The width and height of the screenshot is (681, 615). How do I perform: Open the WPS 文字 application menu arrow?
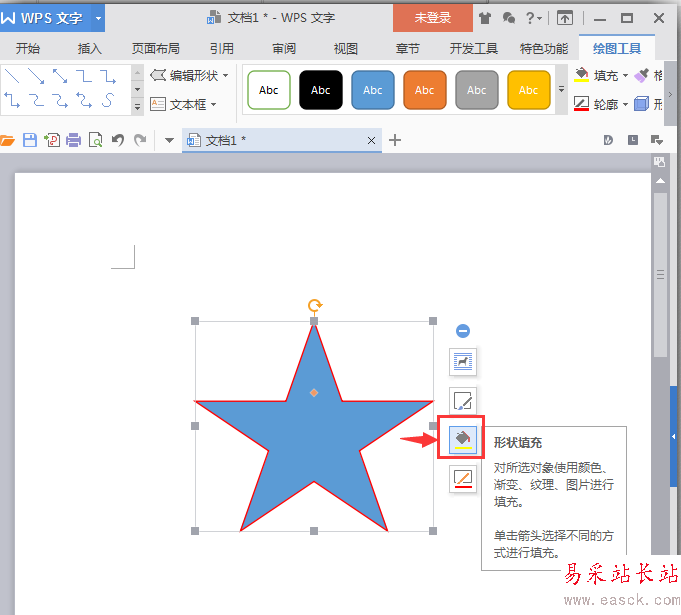[x=98, y=18]
